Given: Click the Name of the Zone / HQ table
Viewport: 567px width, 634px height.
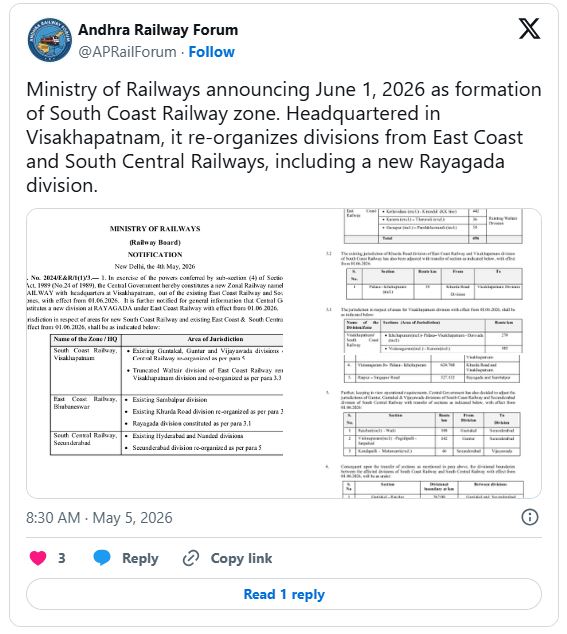Looking at the screenshot, I should pyautogui.click(x=167, y=395).
